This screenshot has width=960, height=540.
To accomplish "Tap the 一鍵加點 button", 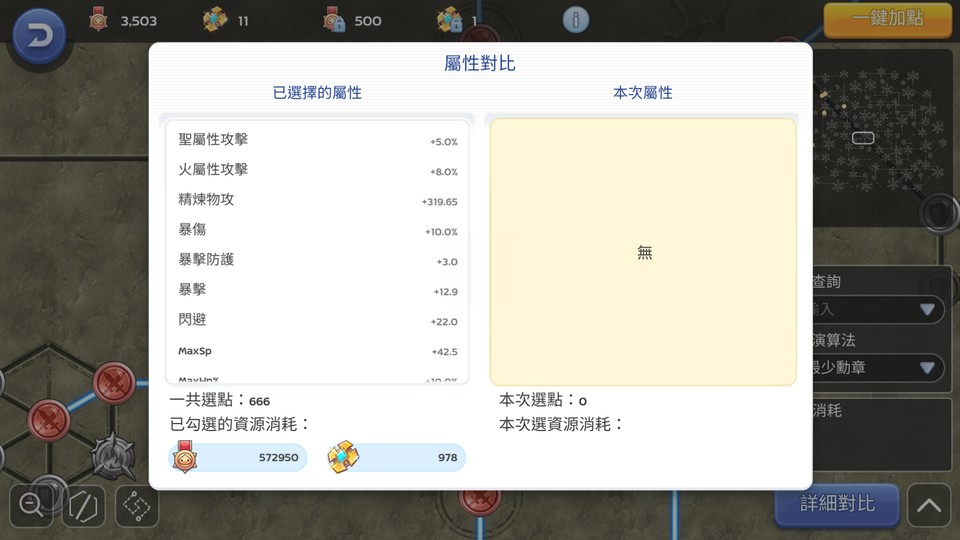I will click(887, 19).
